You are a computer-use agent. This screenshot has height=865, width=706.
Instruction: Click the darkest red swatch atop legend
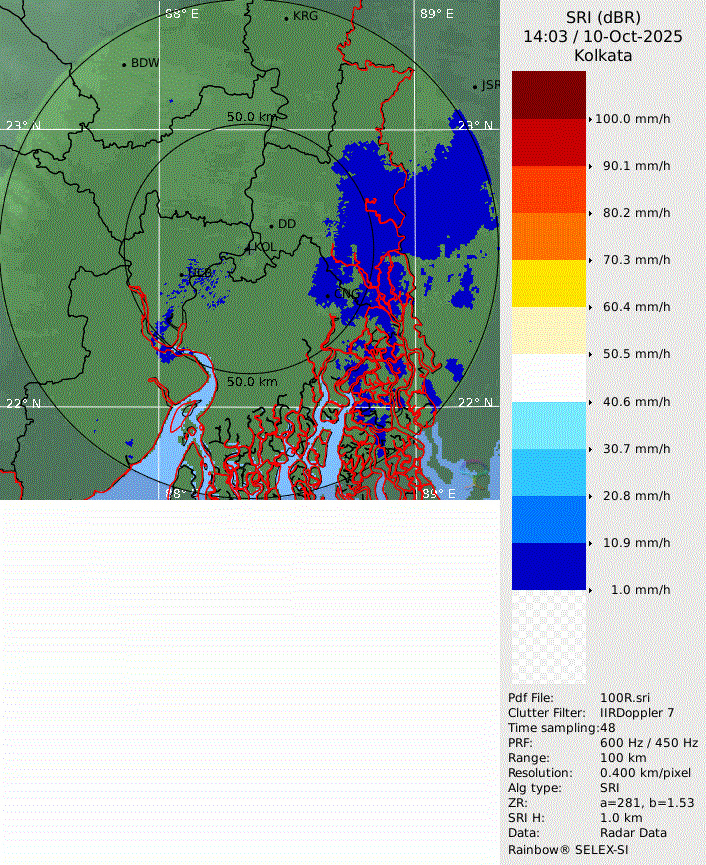(548, 95)
